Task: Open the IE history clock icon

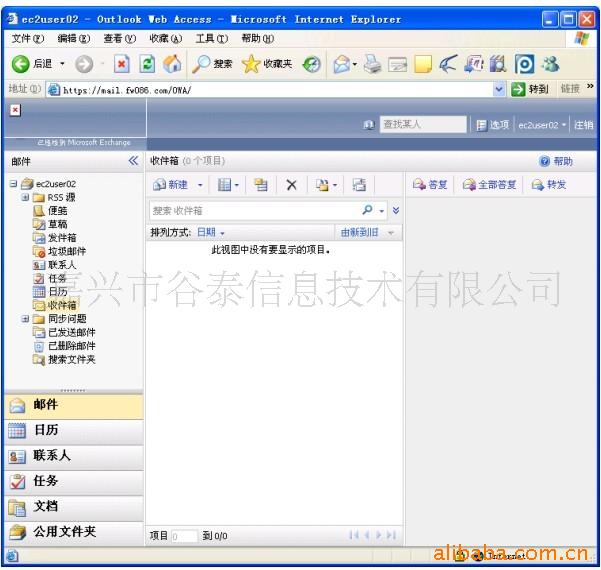Action: click(312, 64)
